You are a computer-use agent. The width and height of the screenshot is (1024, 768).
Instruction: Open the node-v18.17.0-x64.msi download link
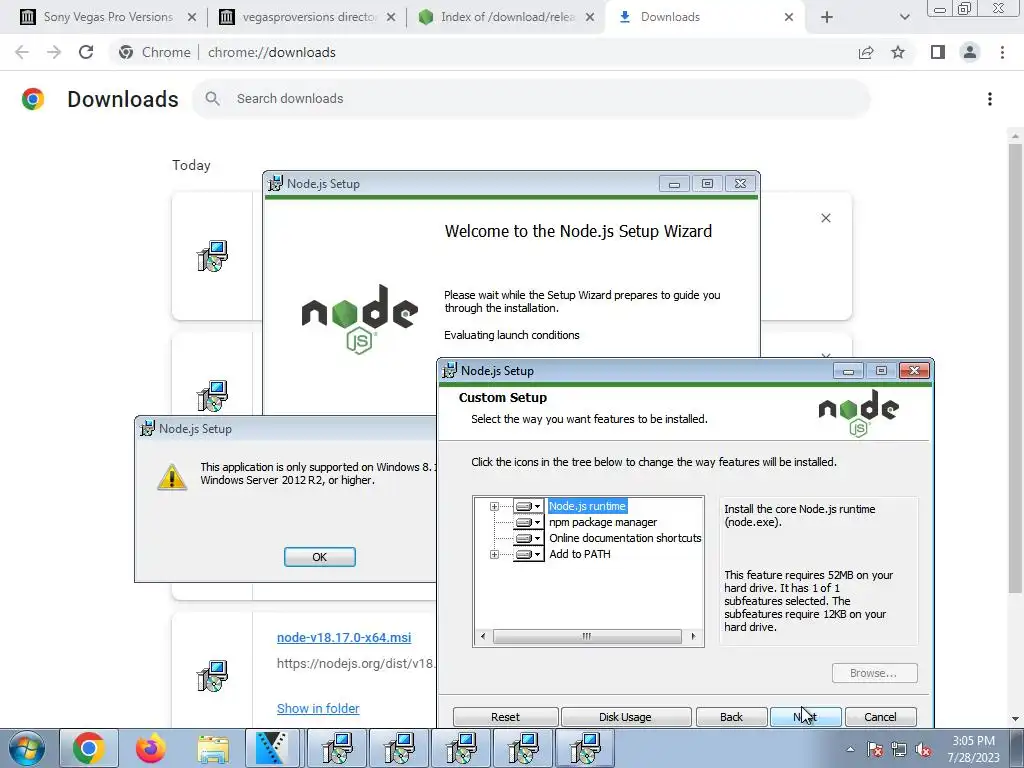coord(344,637)
